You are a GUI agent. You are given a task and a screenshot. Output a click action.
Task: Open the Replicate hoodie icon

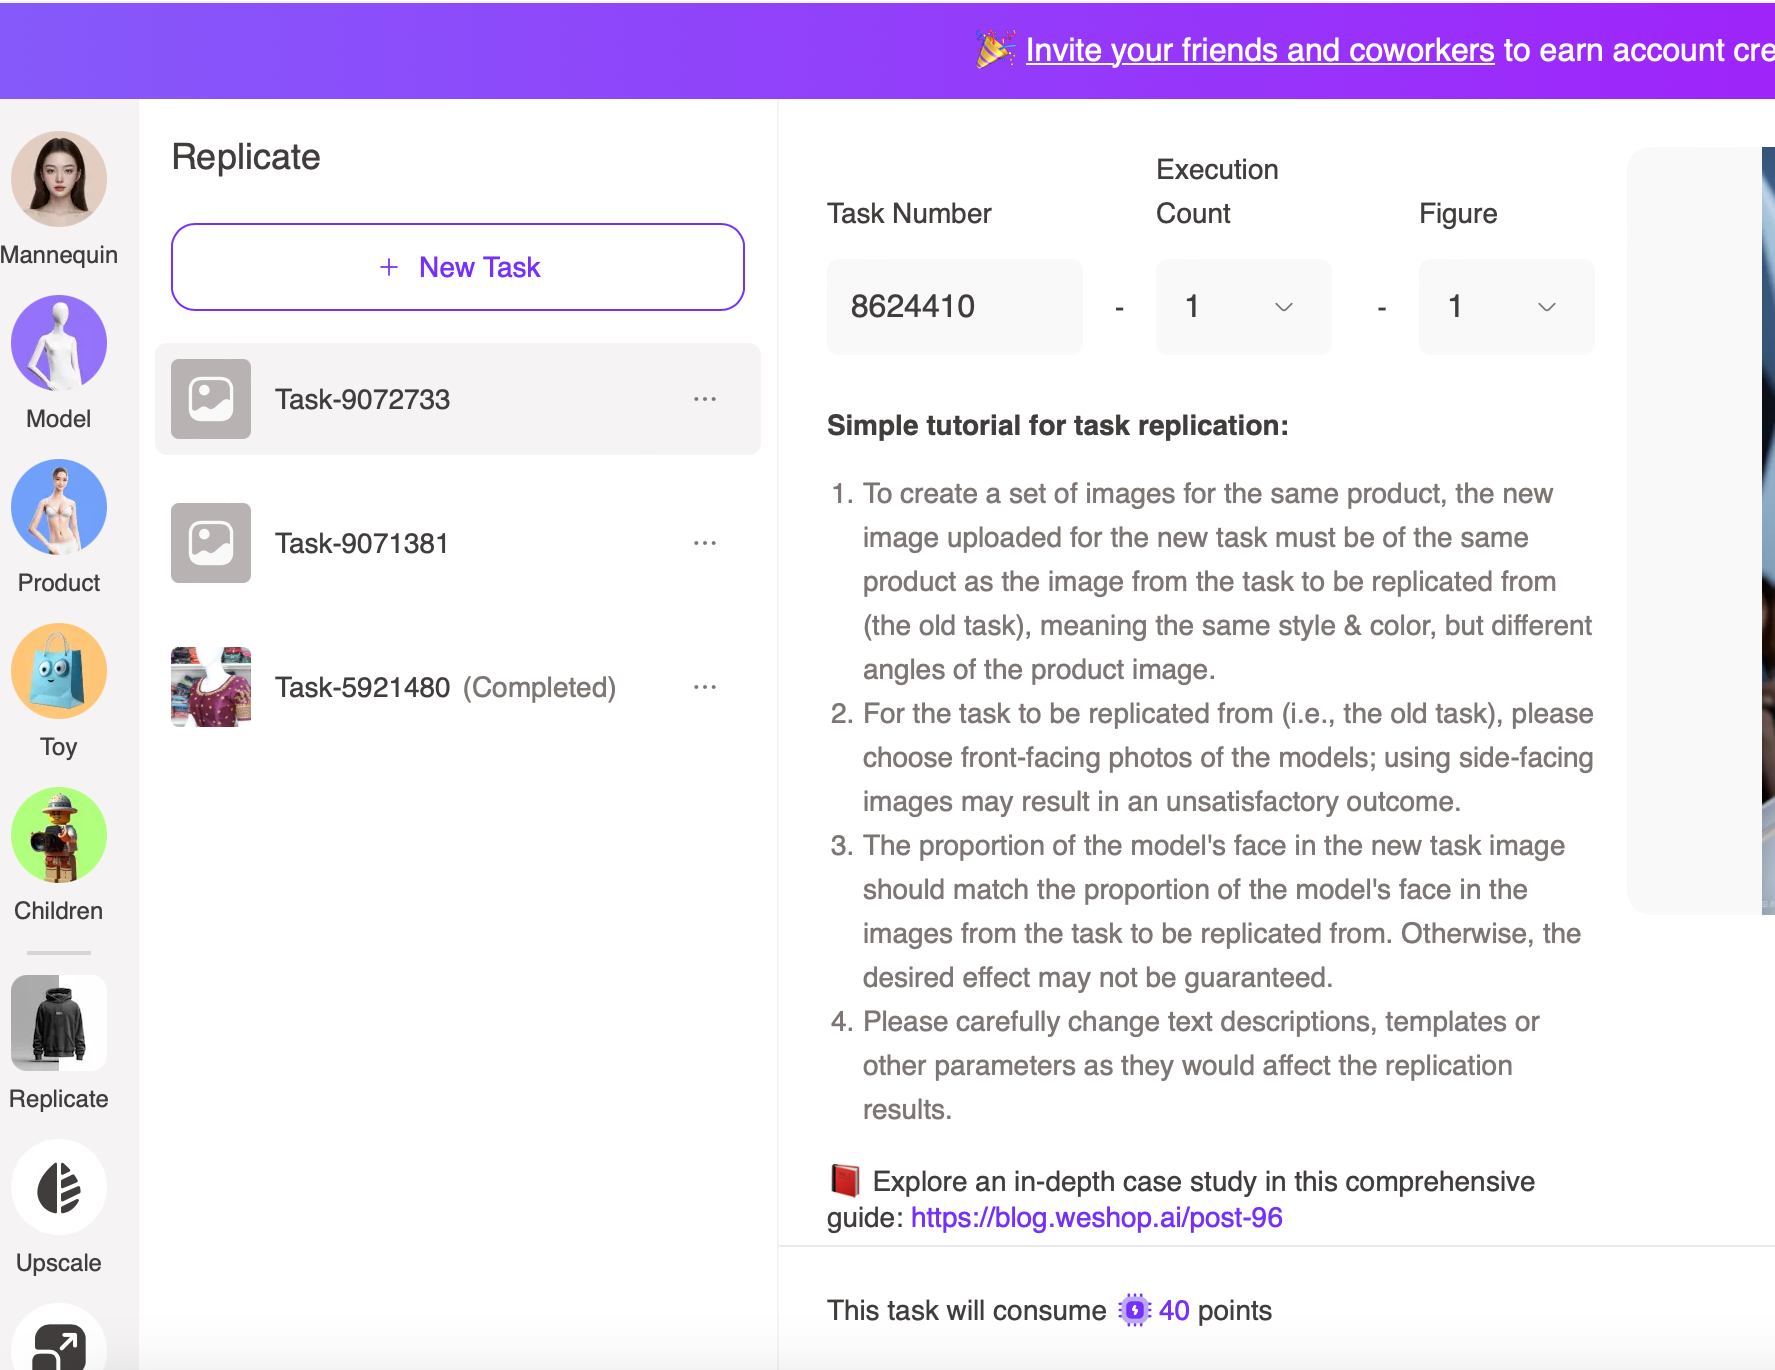coord(59,1023)
